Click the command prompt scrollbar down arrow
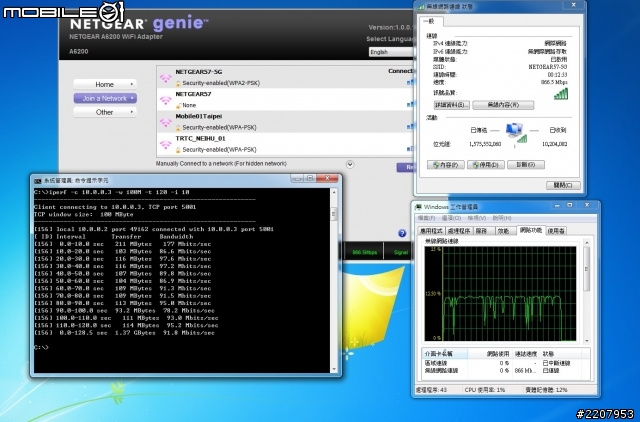The width and height of the screenshot is (640, 422). click(x=334, y=369)
